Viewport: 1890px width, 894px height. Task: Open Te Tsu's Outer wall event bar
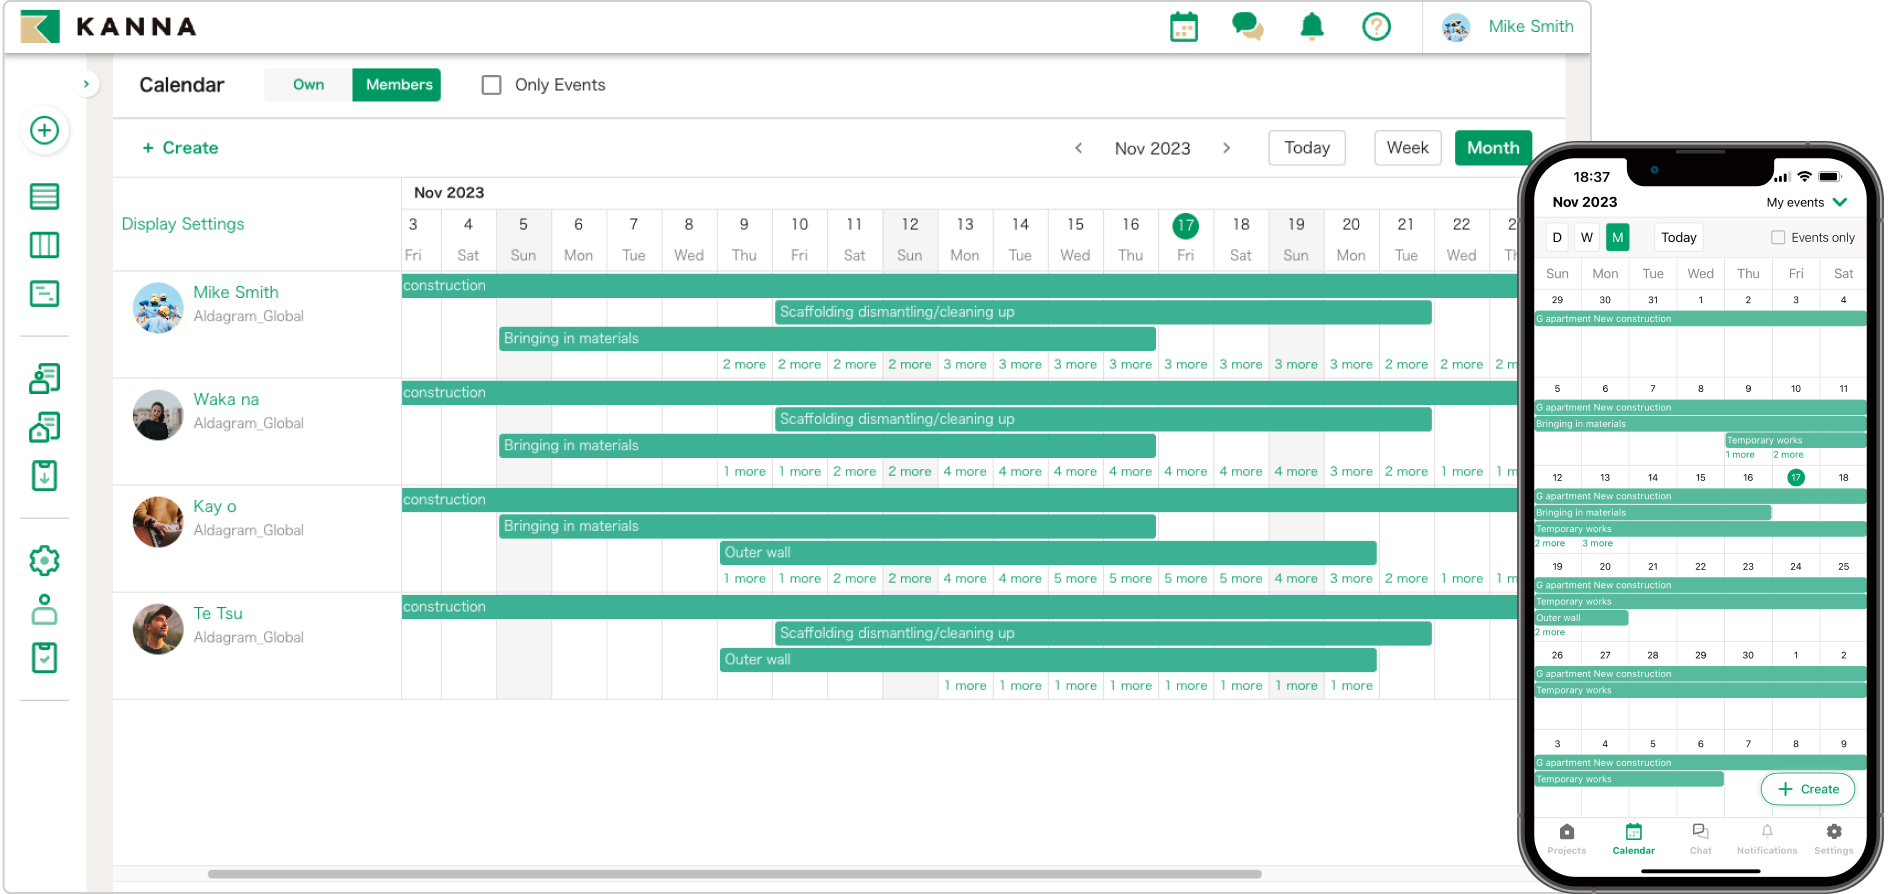1048,659
